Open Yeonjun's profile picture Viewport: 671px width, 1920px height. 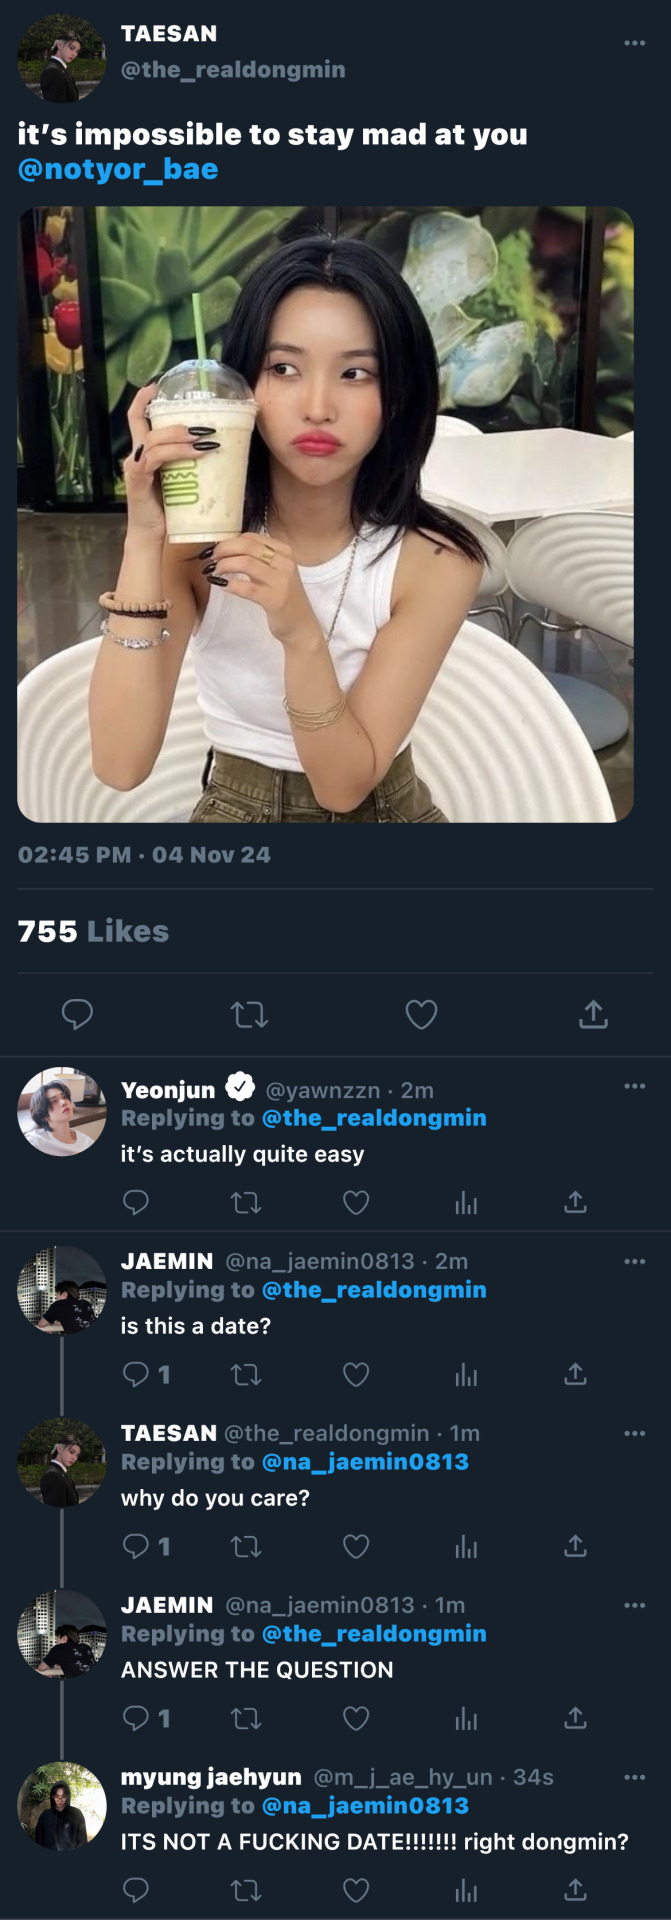62,1111
